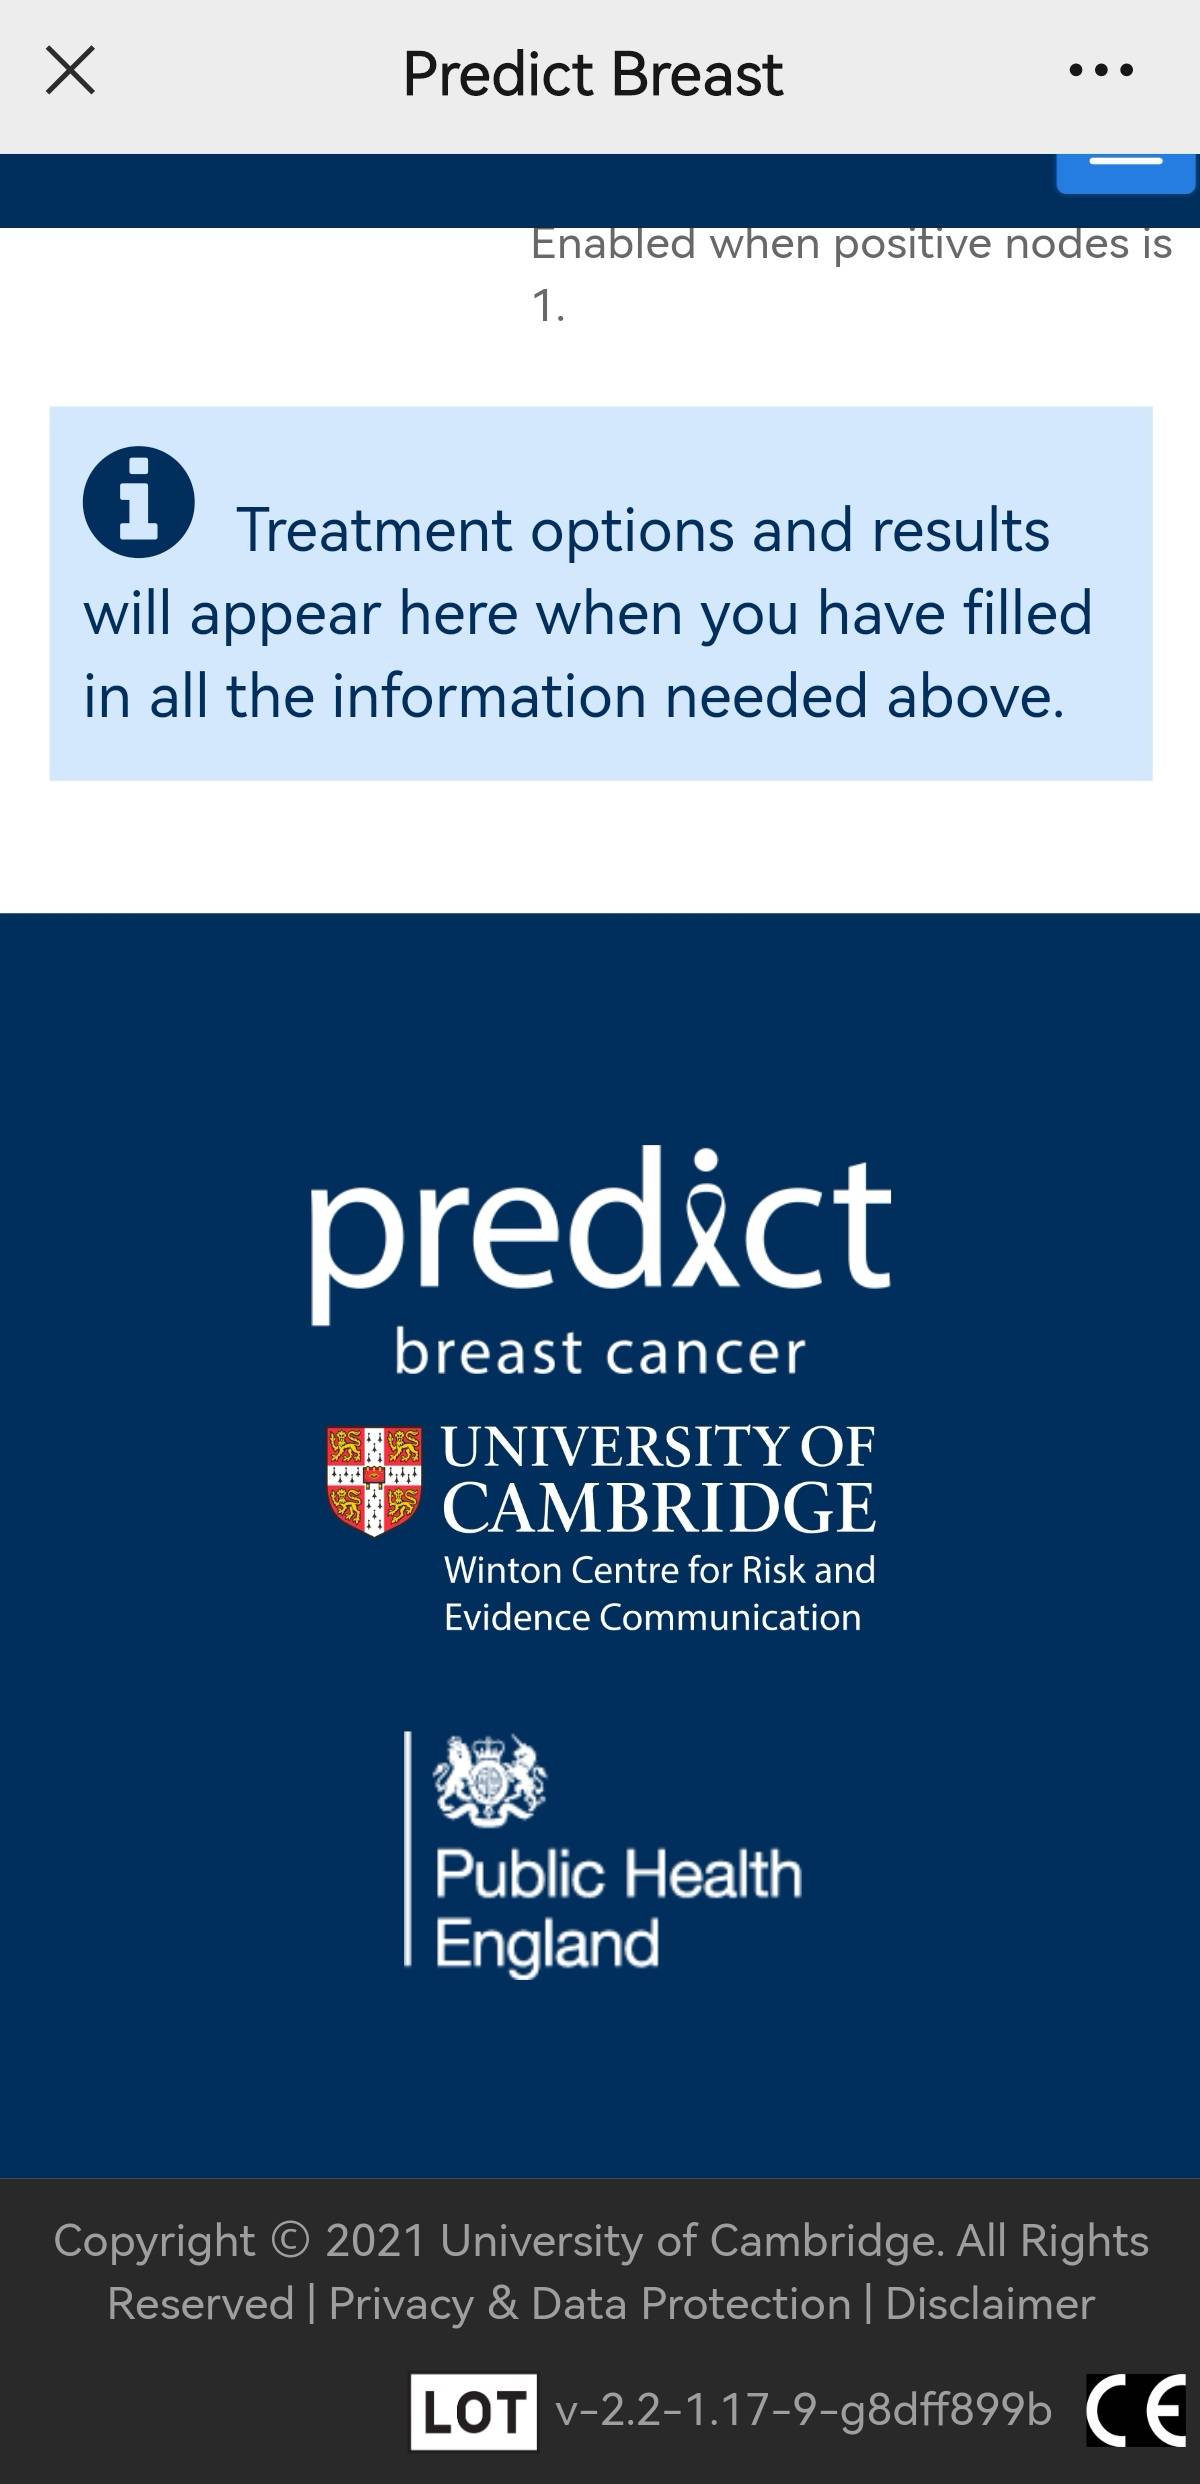Tap the Predict Breast page title
The height and width of the screenshot is (2484, 1200).
(593, 74)
